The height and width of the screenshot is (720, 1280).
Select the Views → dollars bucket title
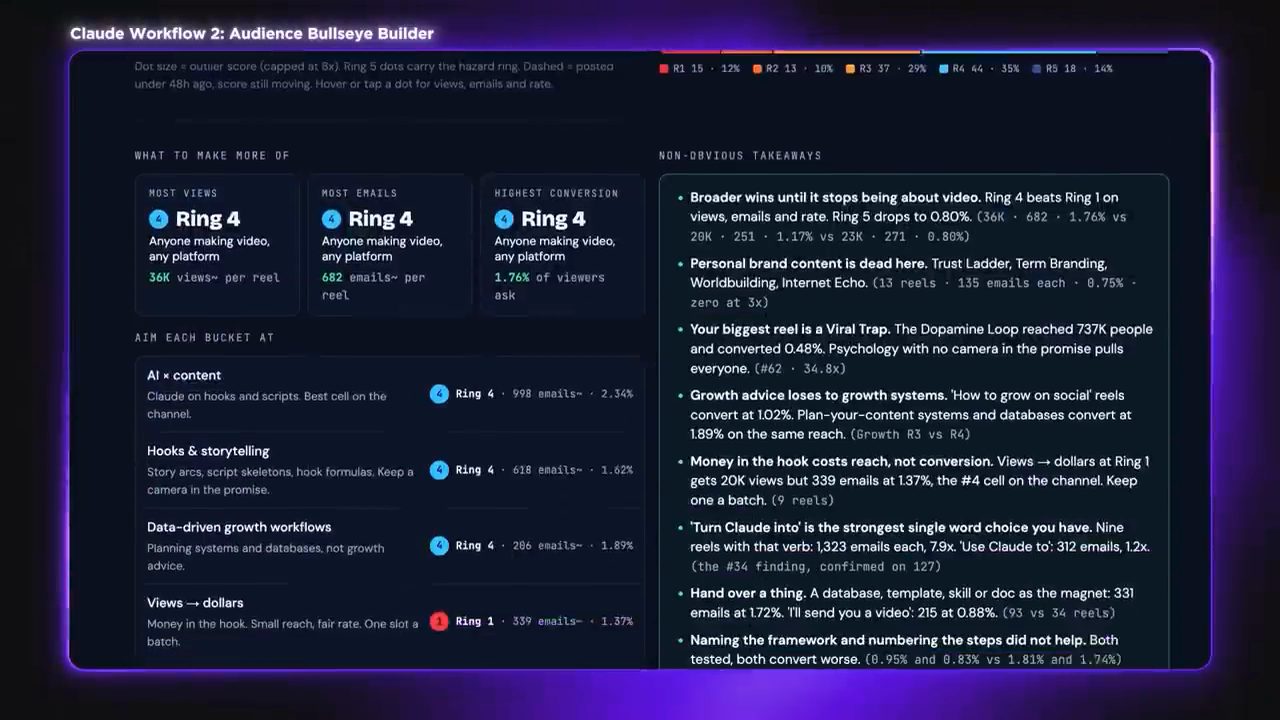pos(195,603)
